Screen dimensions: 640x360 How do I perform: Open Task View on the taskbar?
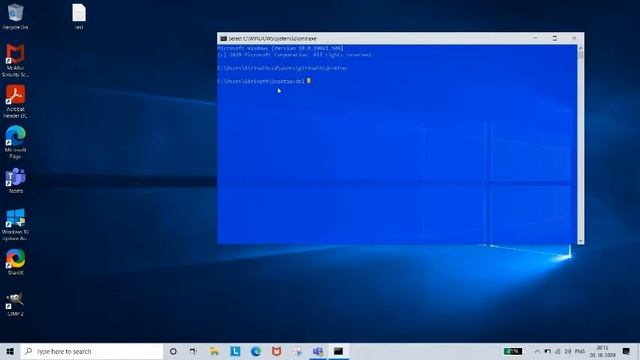(x=193, y=351)
